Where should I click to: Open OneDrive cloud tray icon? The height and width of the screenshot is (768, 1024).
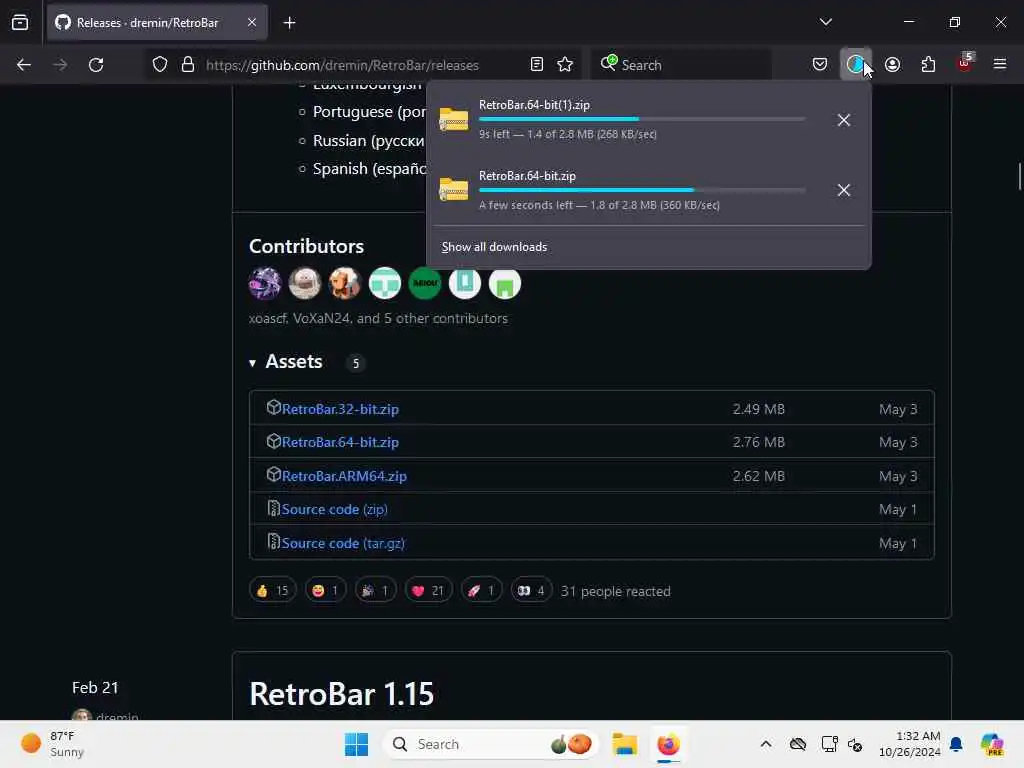pyautogui.click(x=797, y=744)
